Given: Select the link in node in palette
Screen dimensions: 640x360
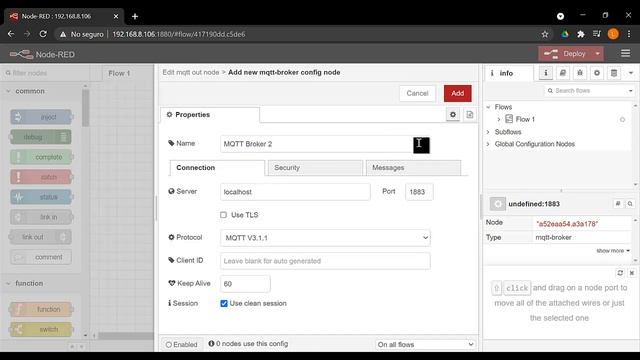Looking at the screenshot, I should pyautogui.click(x=41, y=217).
